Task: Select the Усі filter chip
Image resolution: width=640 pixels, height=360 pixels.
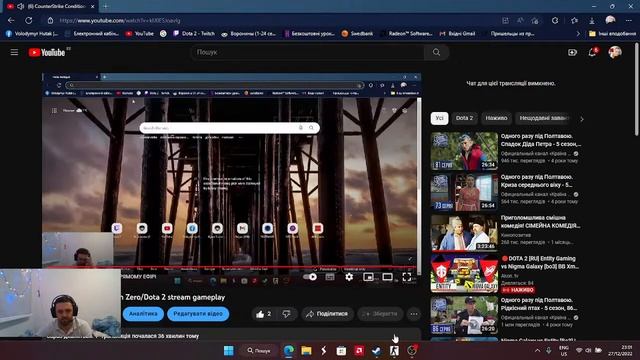Action: (439, 118)
